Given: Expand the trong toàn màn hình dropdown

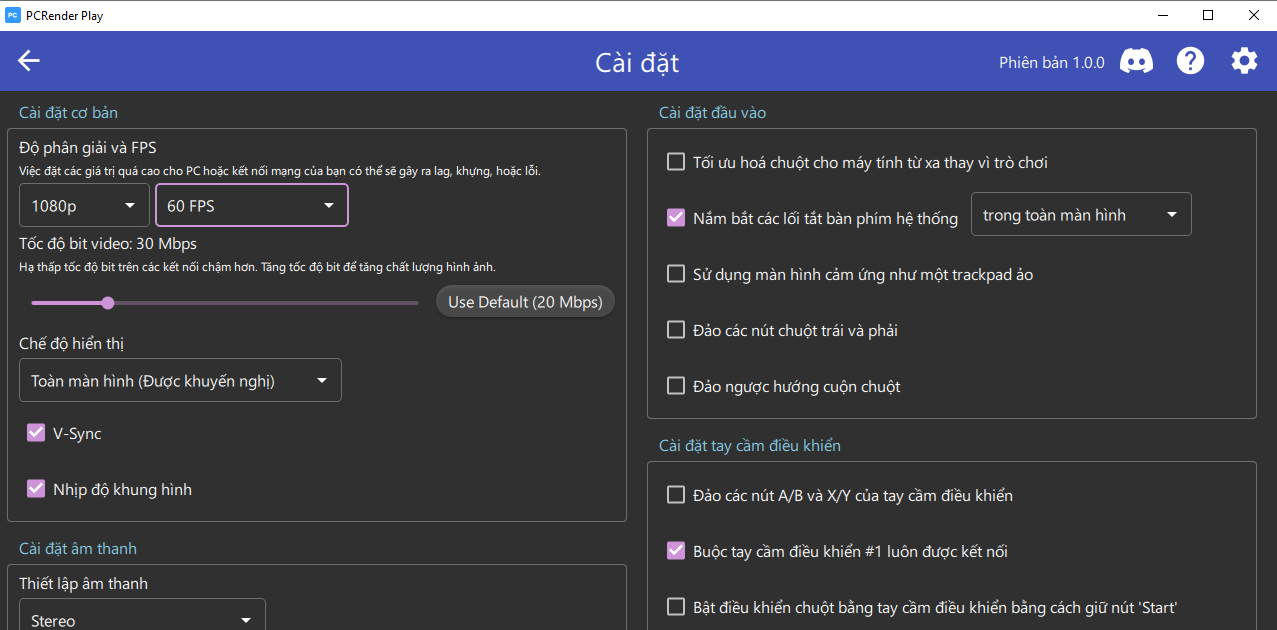Looking at the screenshot, I should point(1080,214).
